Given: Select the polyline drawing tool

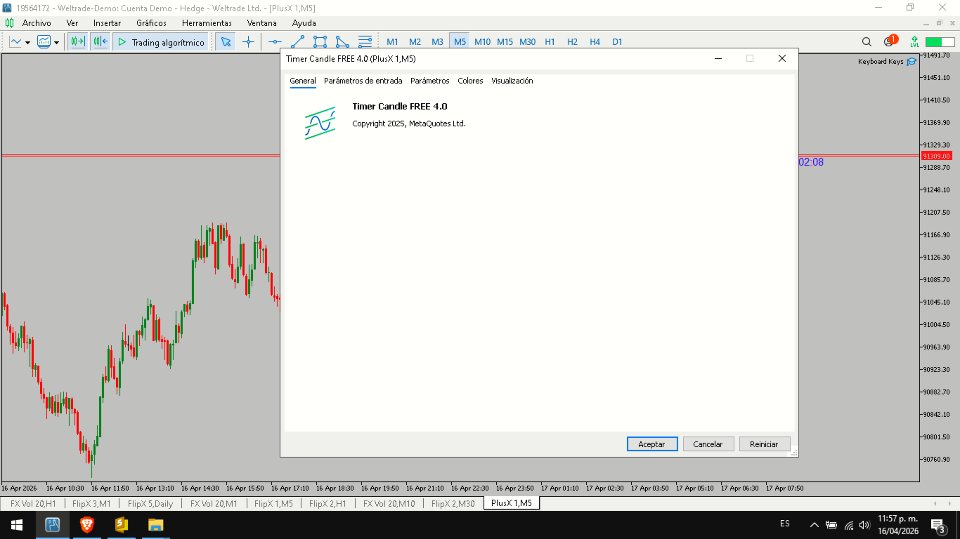Looking at the screenshot, I should pyautogui.click(x=342, y=42).
